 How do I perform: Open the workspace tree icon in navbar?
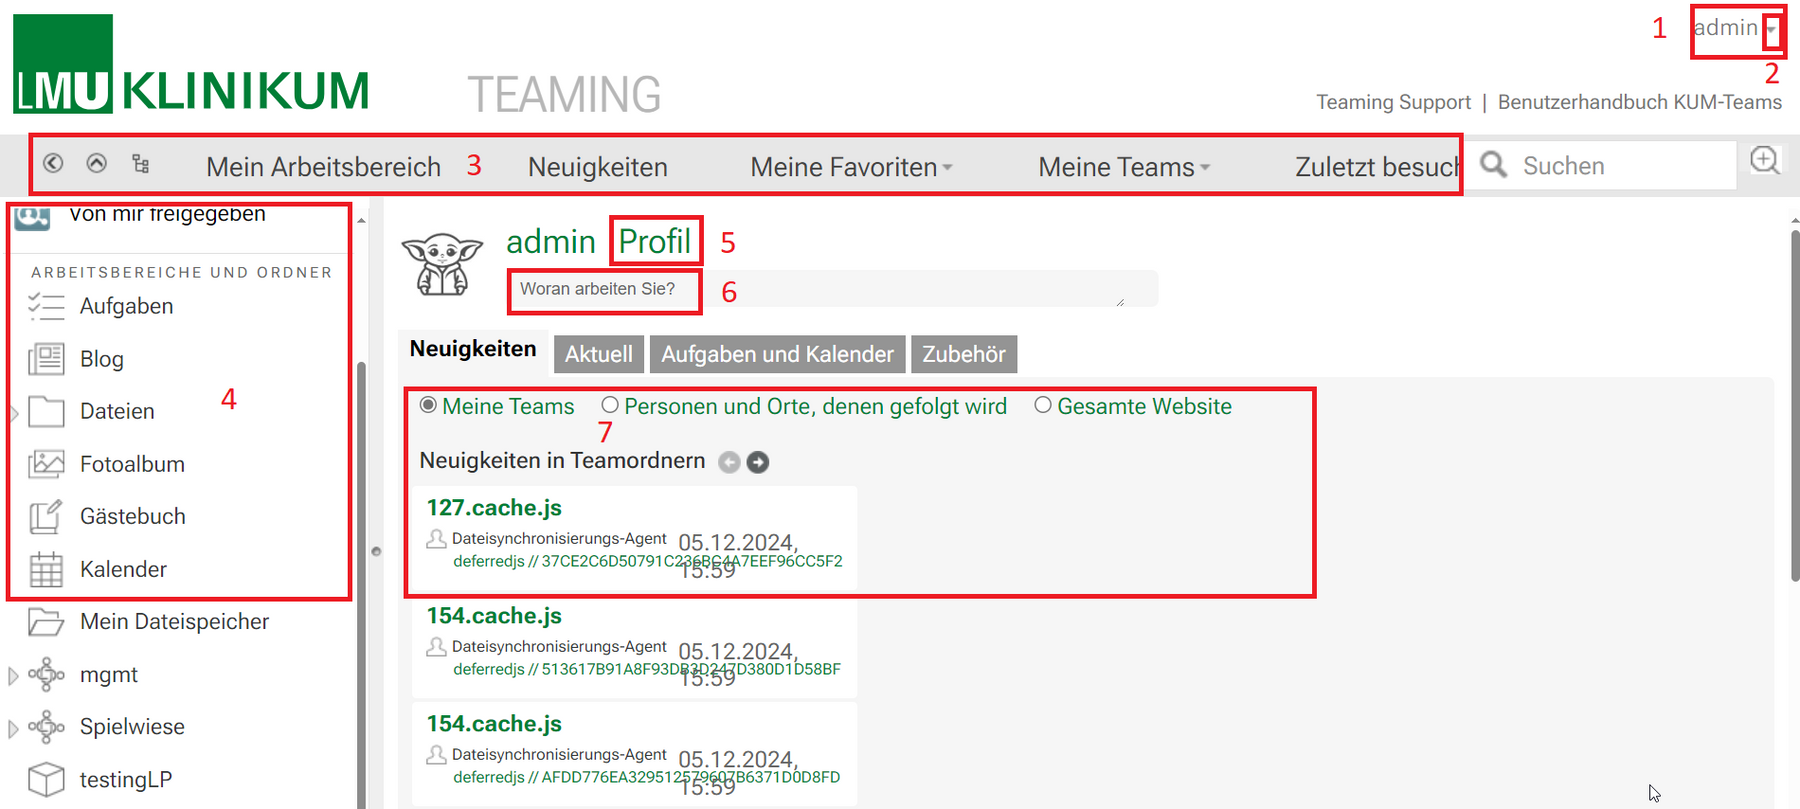[x=141, y=163]
